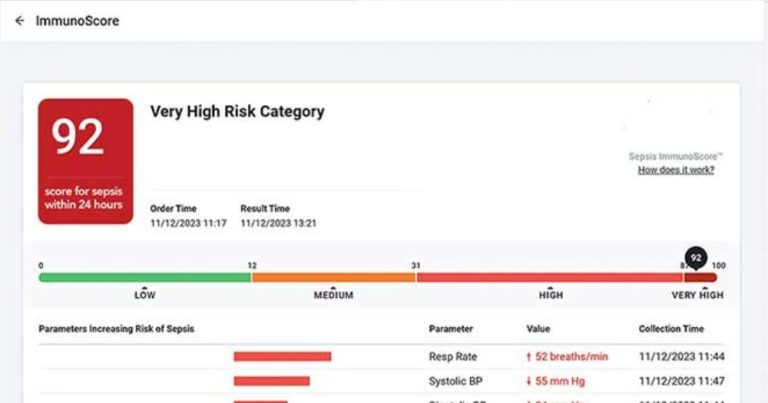Click the Resp Rate red contribution bar
The image size is (768, 403).
[x=282, y=356]
